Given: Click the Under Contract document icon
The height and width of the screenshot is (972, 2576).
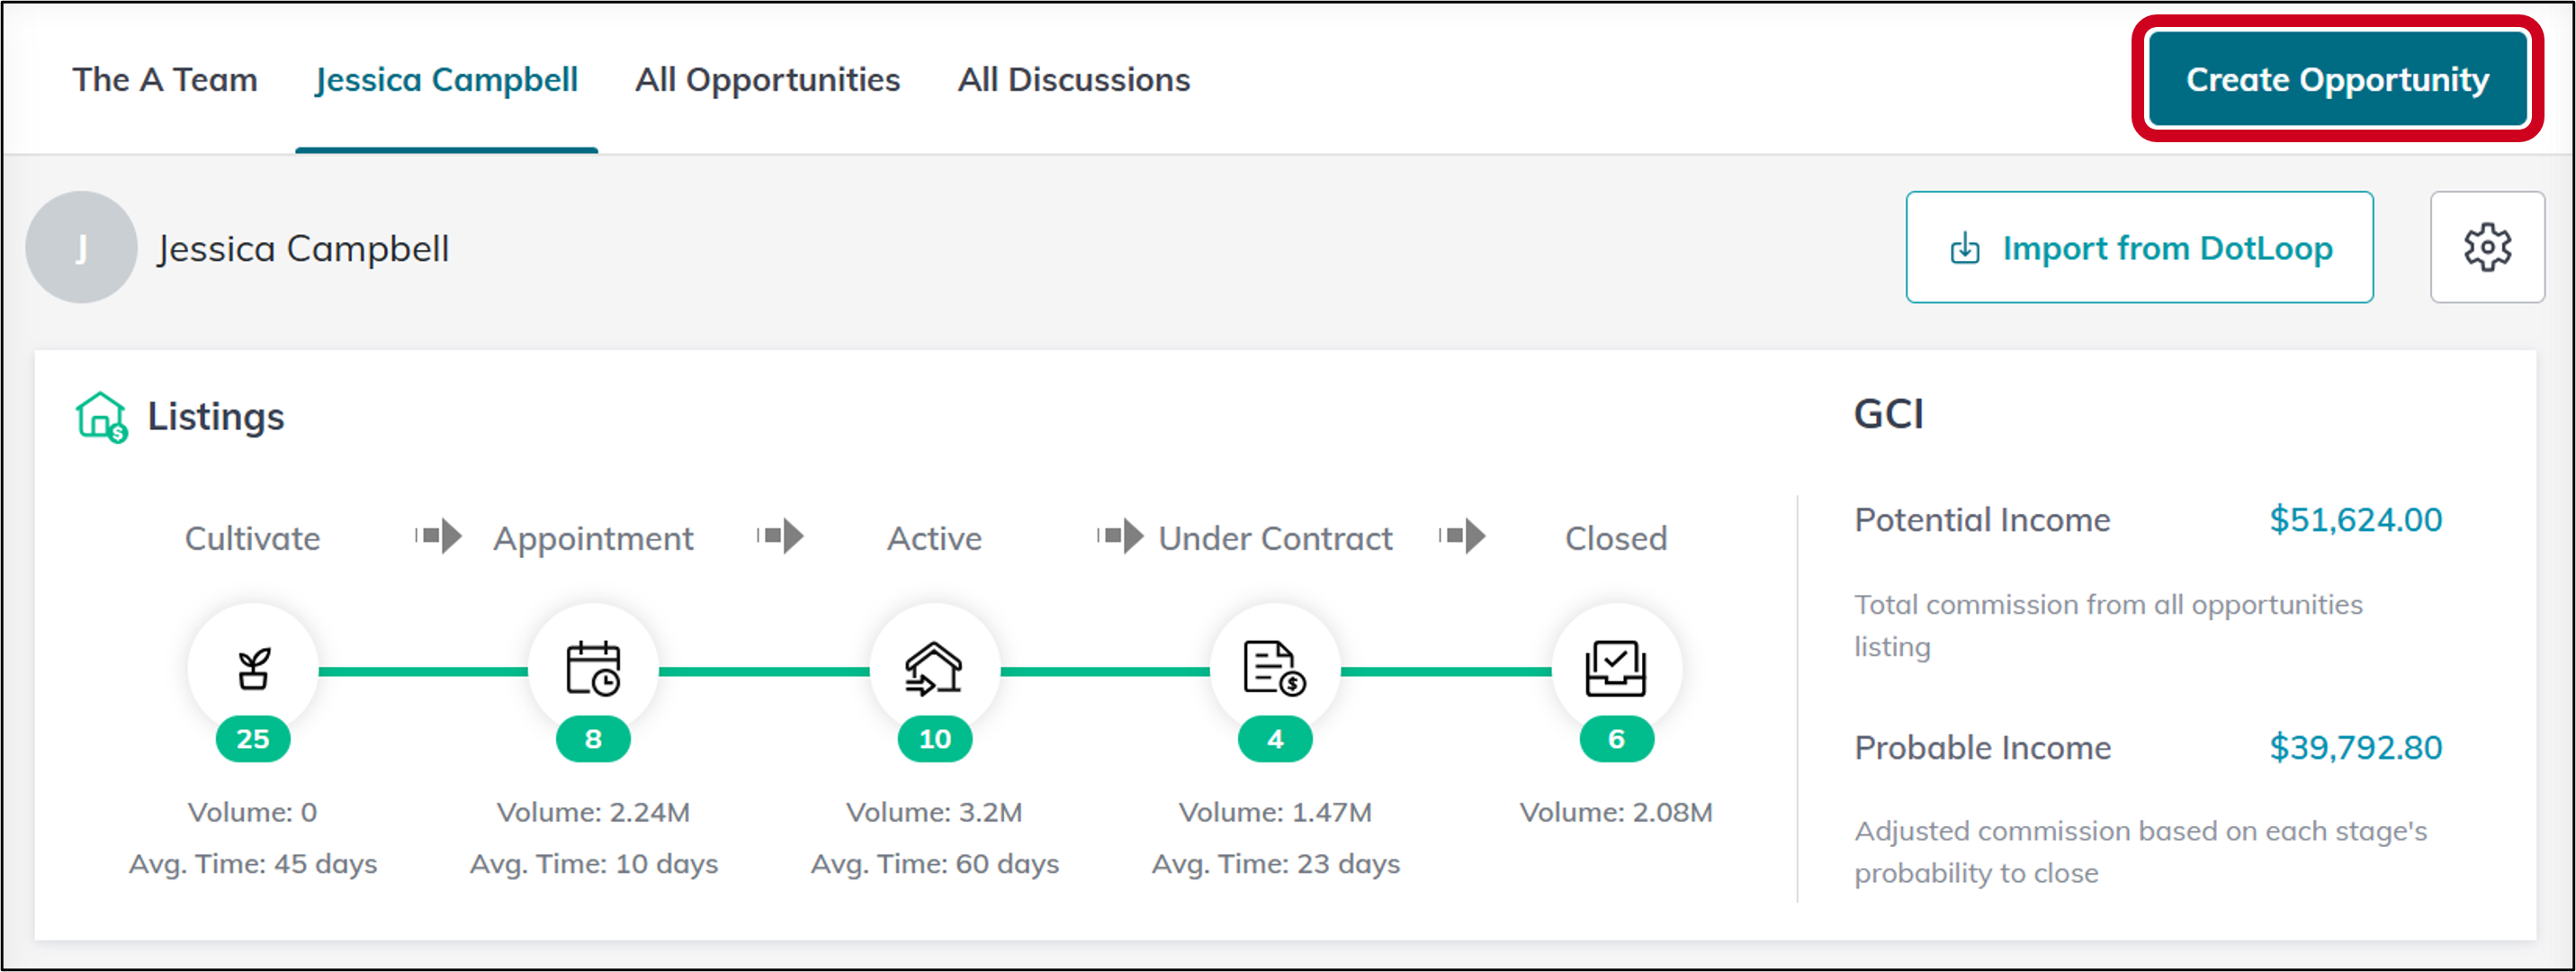Looking at the screenshot, I should coord(1274,668).
